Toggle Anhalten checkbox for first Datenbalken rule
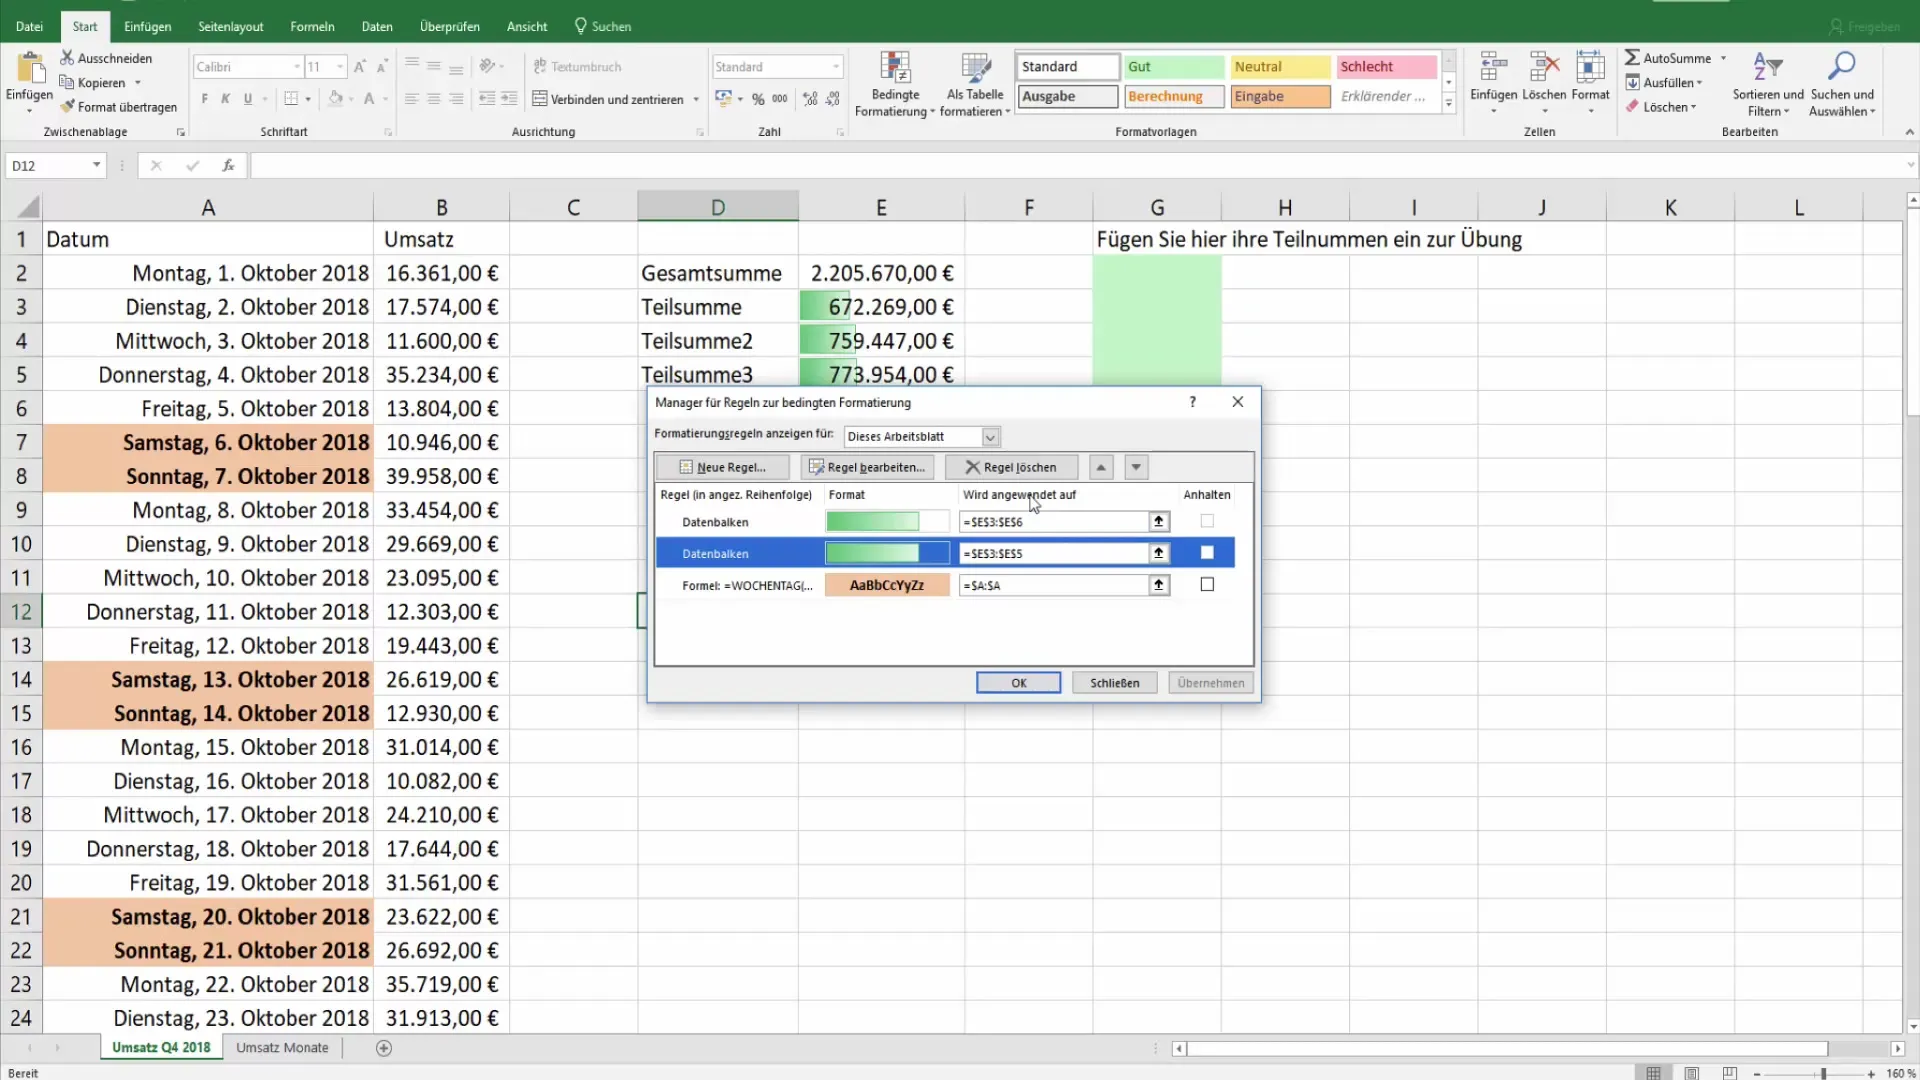The image size is (1920, 1080). click(1207, 521)
